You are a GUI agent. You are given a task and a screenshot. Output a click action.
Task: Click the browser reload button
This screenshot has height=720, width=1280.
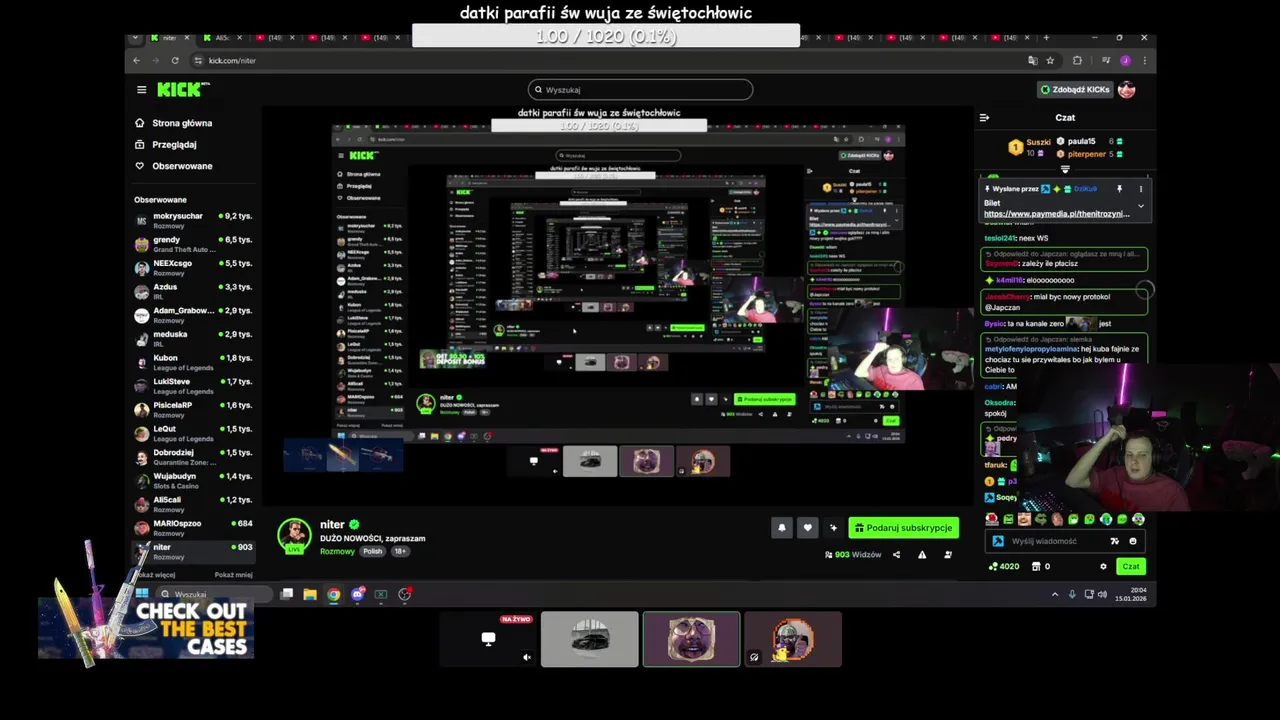174,61
